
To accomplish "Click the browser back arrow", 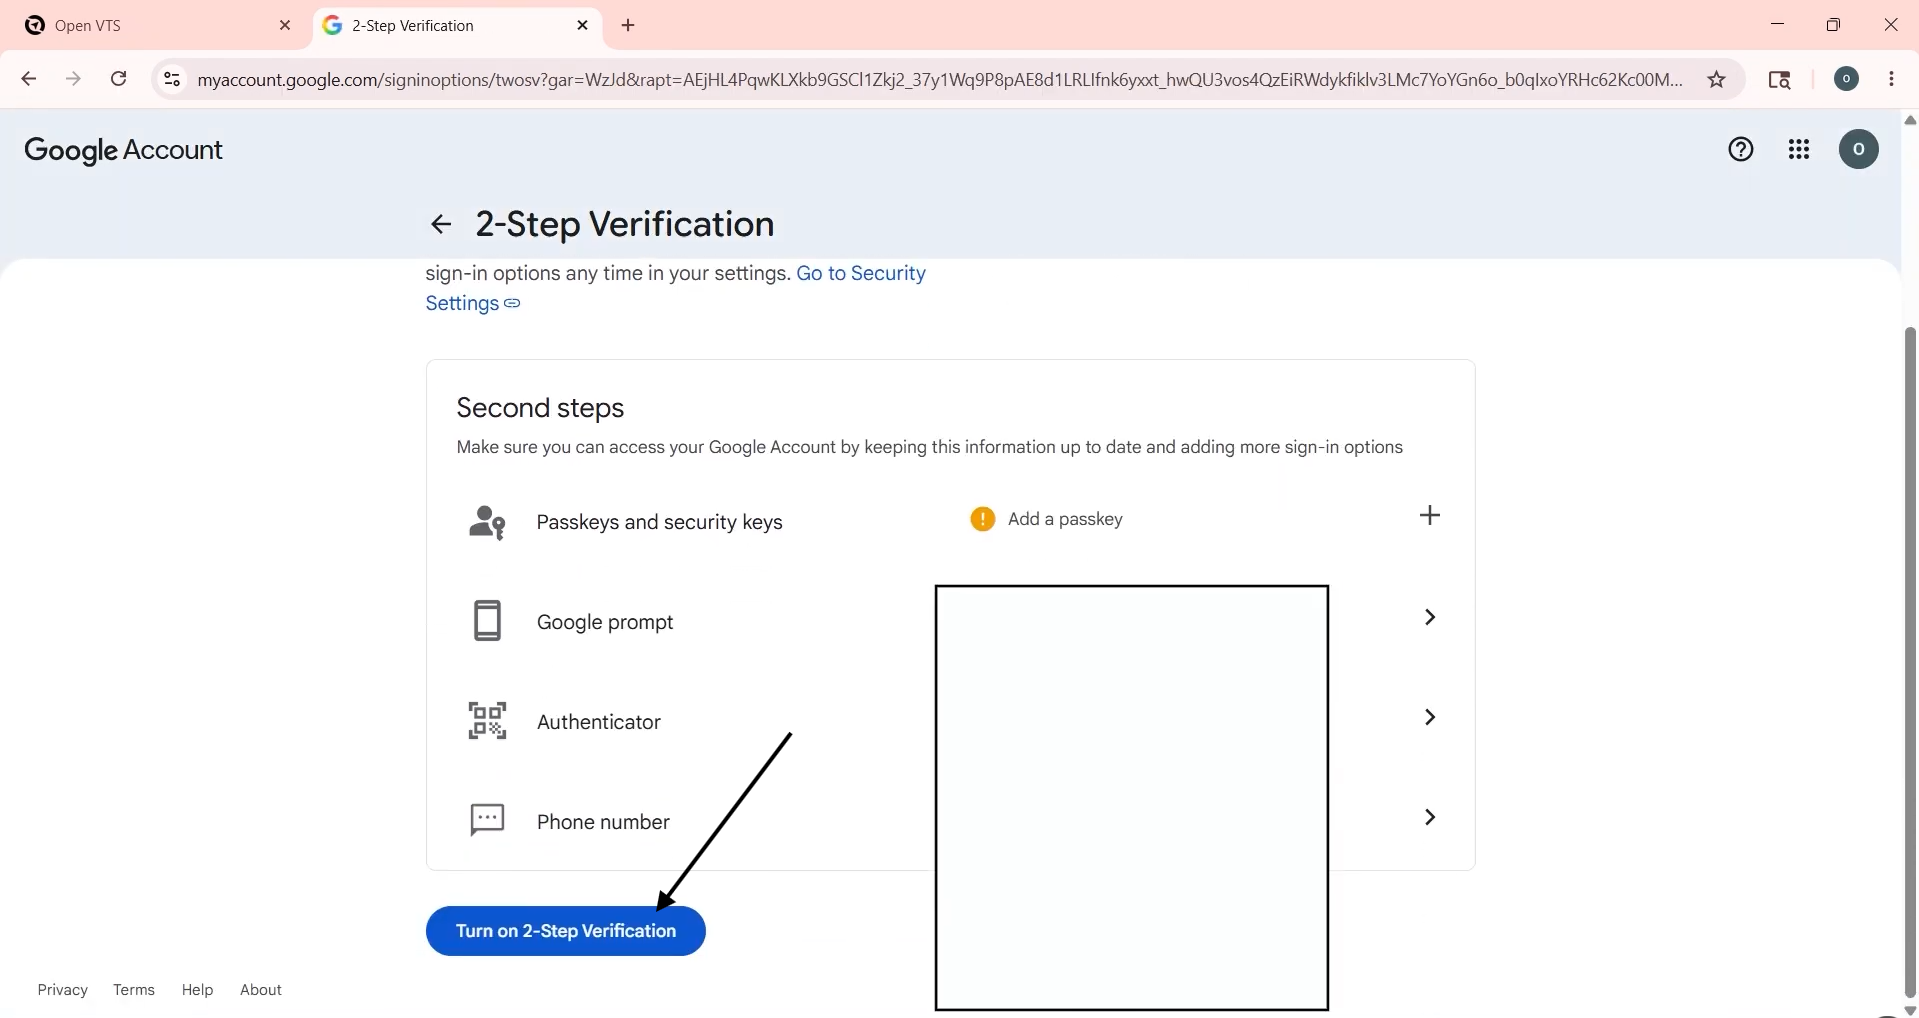I will coord(29,80).
